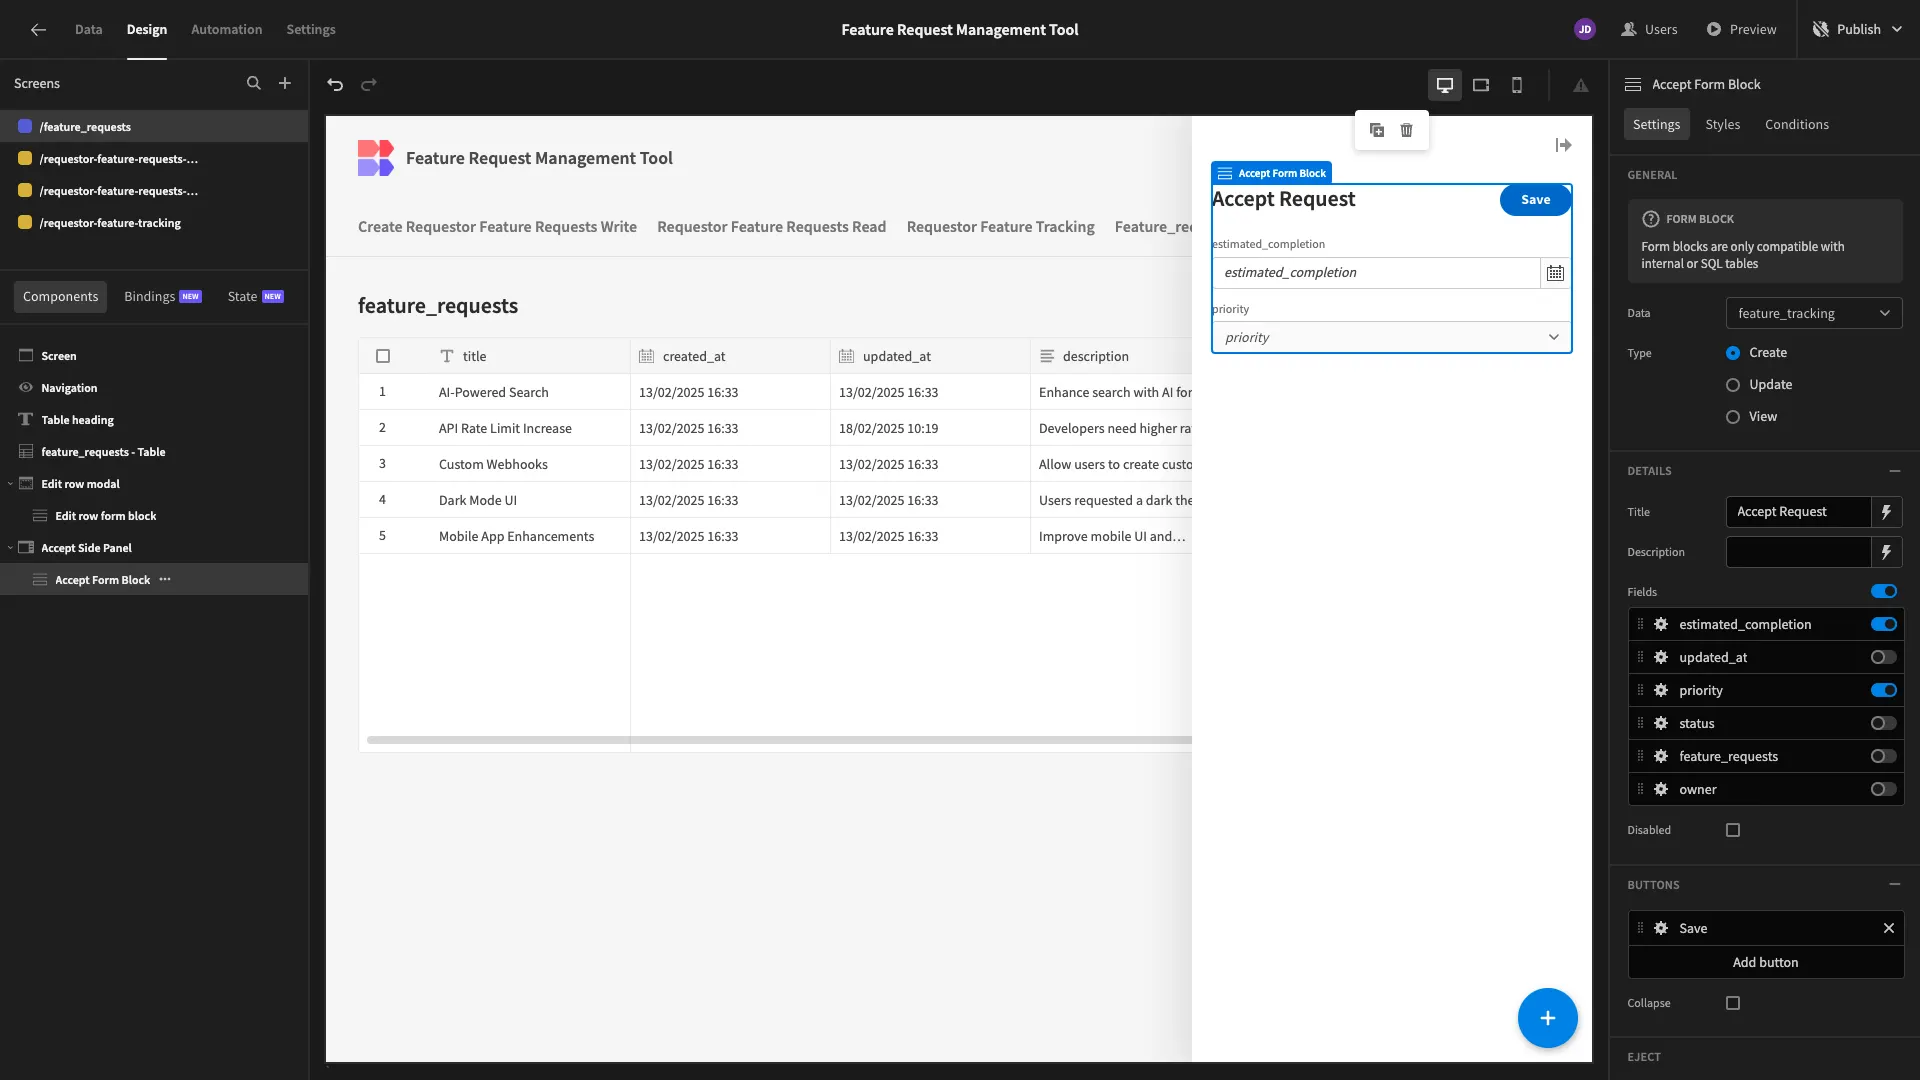Open the Data tab
This screenshot has width=1920, height=1080.
tap(88, 30)
